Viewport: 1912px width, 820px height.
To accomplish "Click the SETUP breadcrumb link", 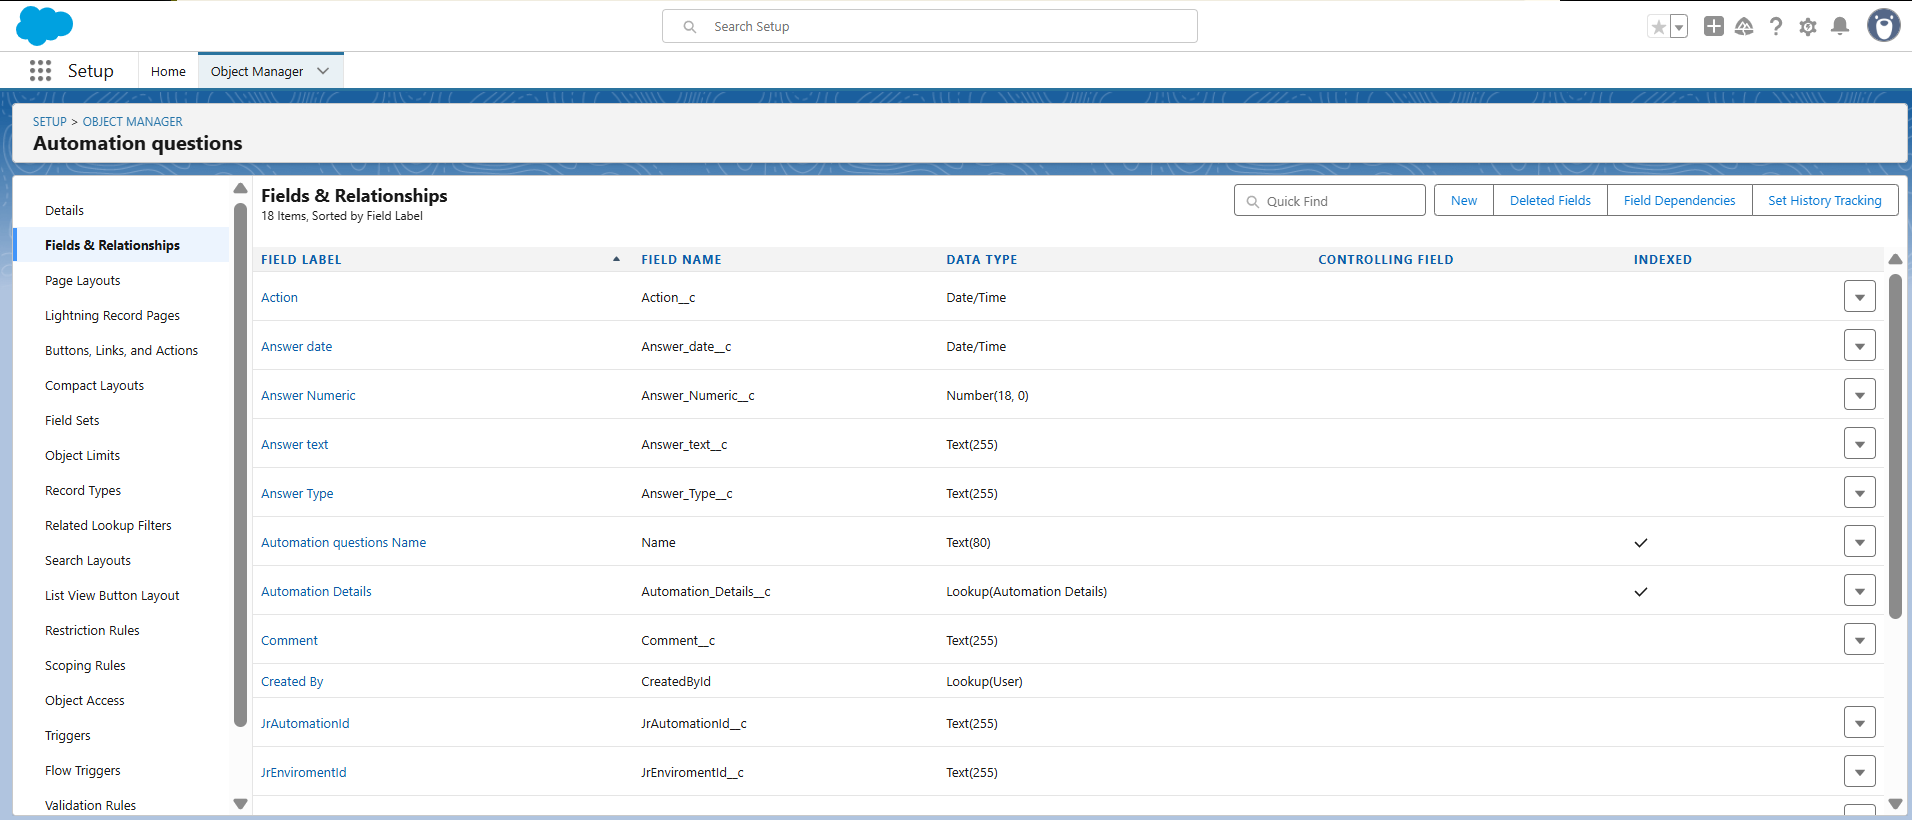I will (50, 122).
